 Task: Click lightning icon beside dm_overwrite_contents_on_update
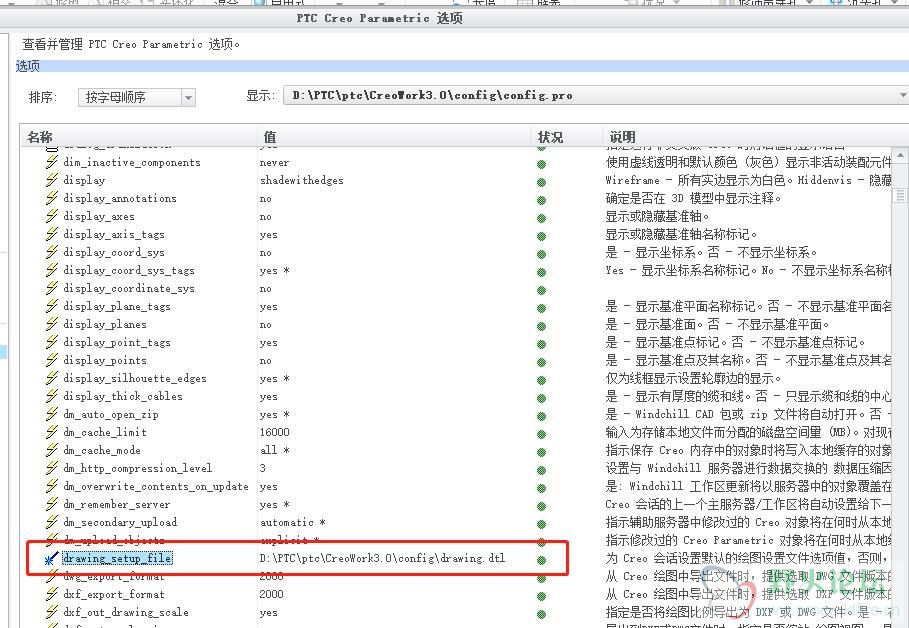pyautogui.click(x=52, y=486)
